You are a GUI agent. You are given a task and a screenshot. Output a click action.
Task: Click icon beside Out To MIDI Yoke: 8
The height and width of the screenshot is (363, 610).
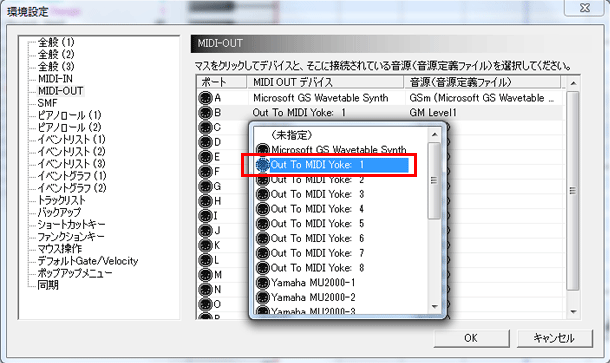[x=263, y=268]
